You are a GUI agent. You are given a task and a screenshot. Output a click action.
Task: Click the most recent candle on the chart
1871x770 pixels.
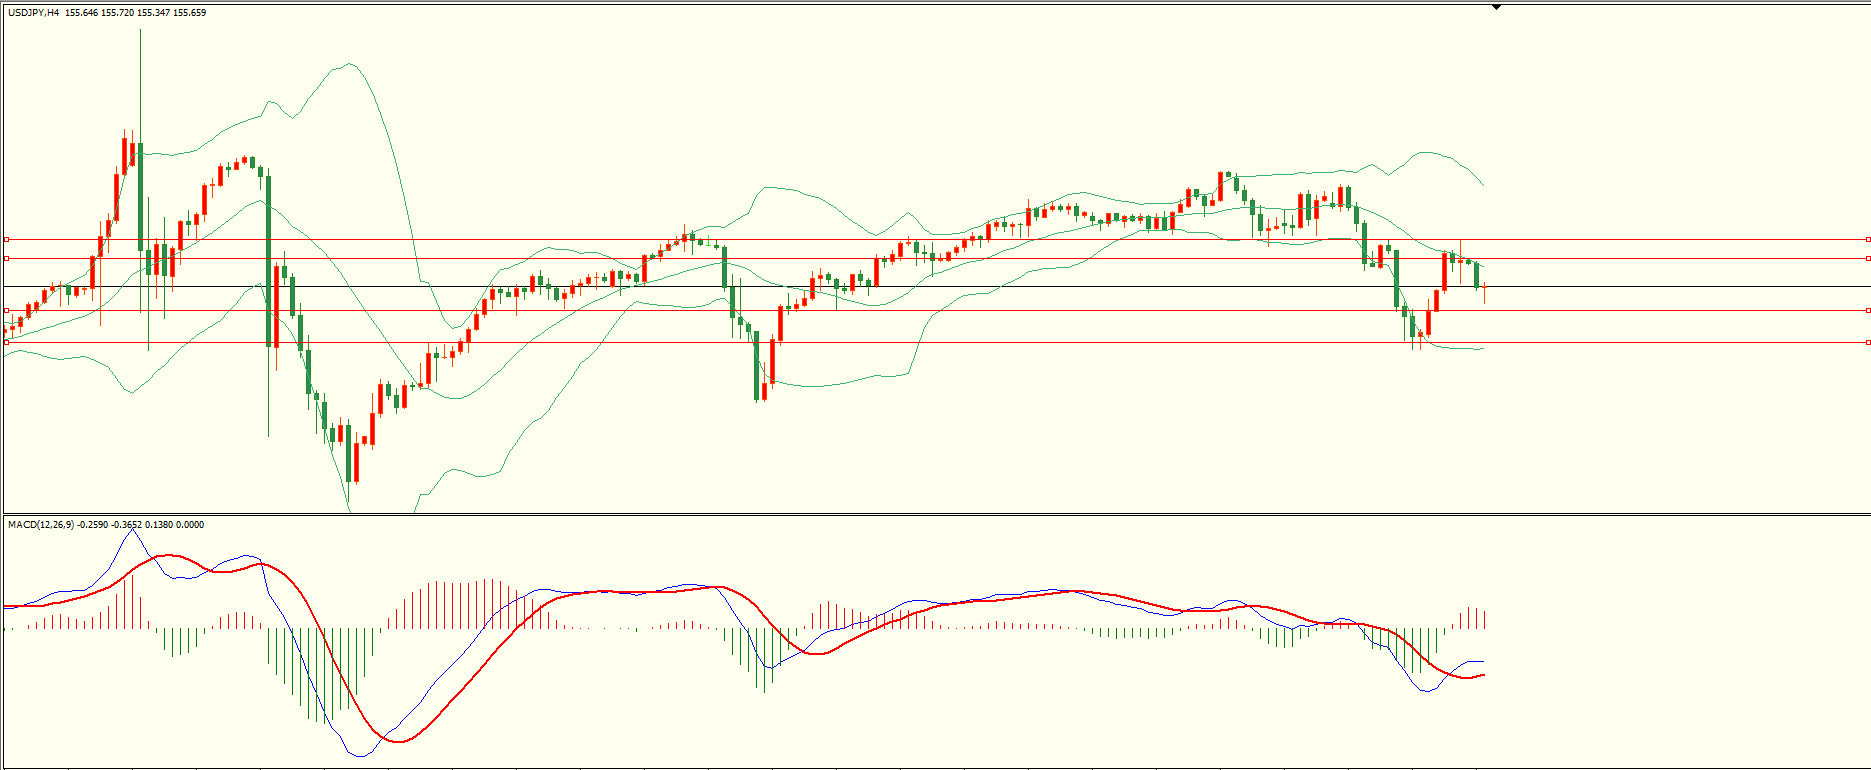pyautogui.click(x=1484, y=291)
